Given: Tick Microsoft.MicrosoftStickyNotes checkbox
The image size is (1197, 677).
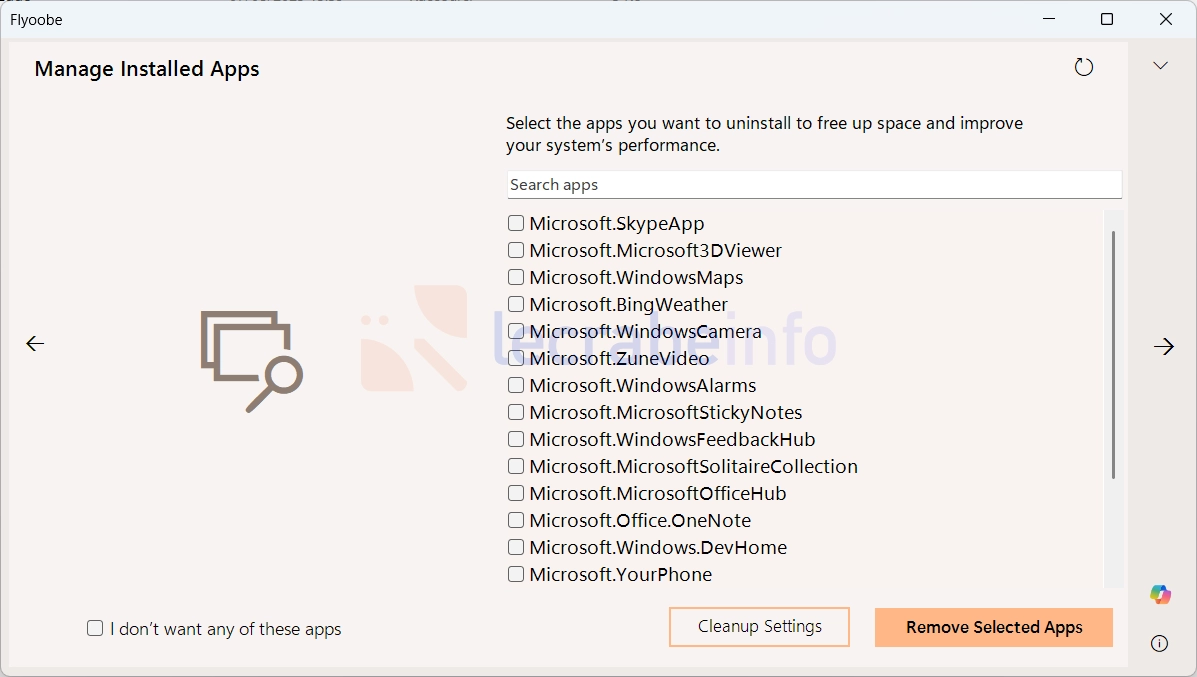Looking at the screenshot, I should [x=516, y=412].
